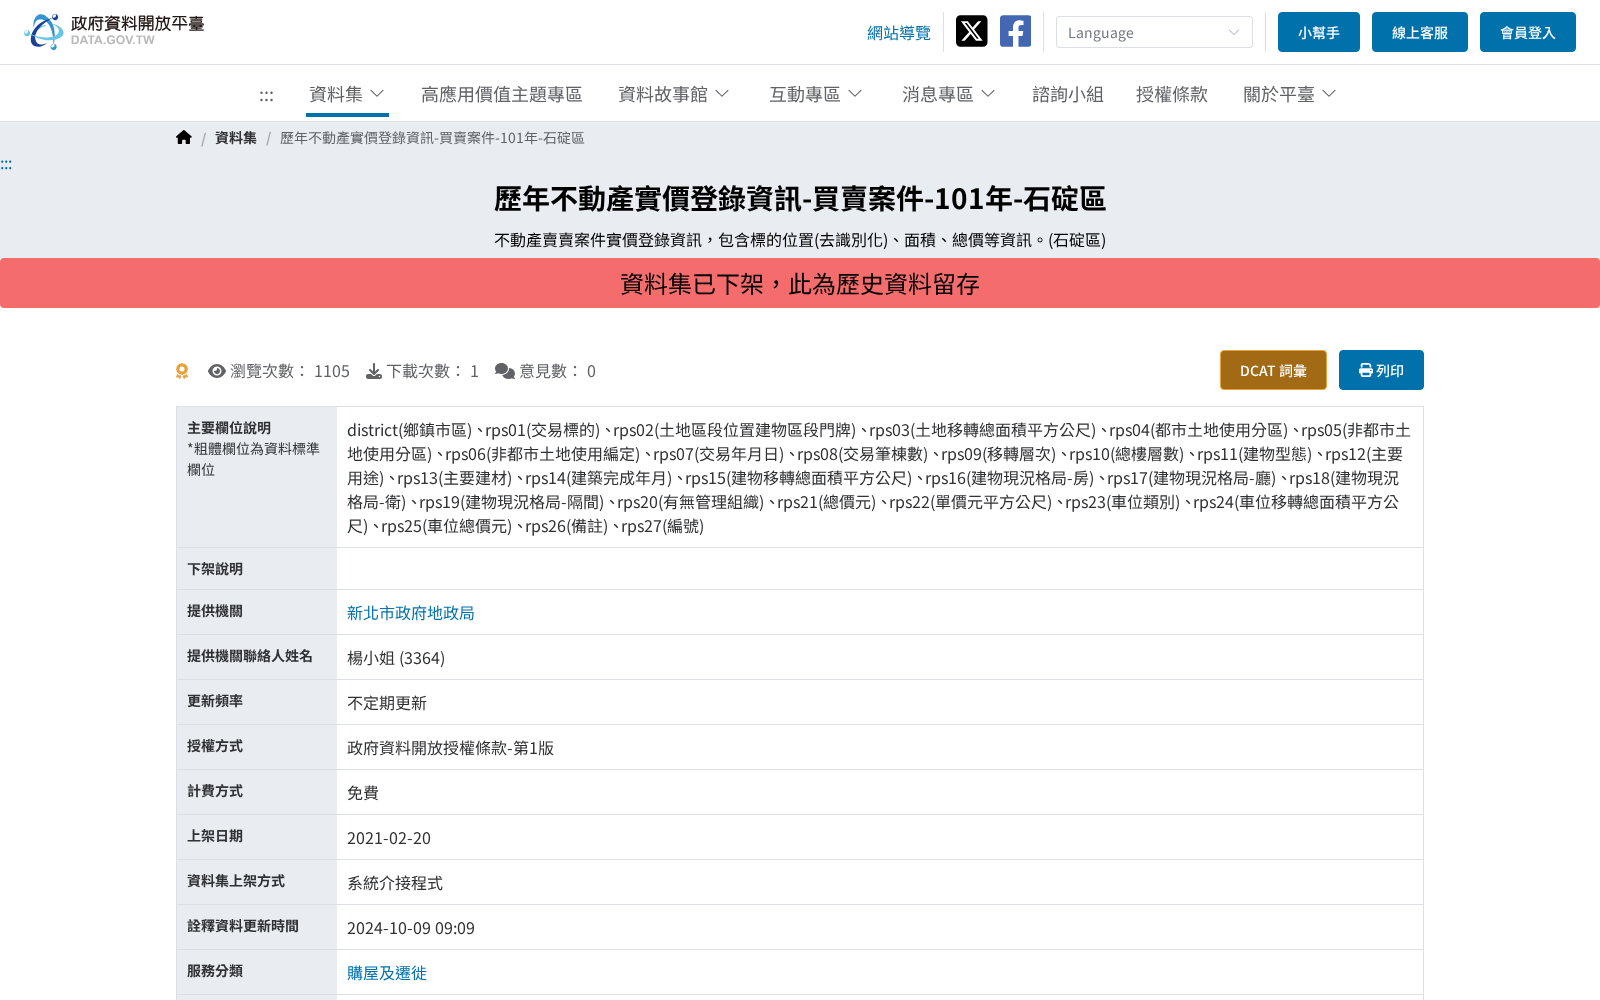This screenshot has width=1600, height=1000.
Task: Expand the 關於平臺 menu
Action: (1290, 94)
